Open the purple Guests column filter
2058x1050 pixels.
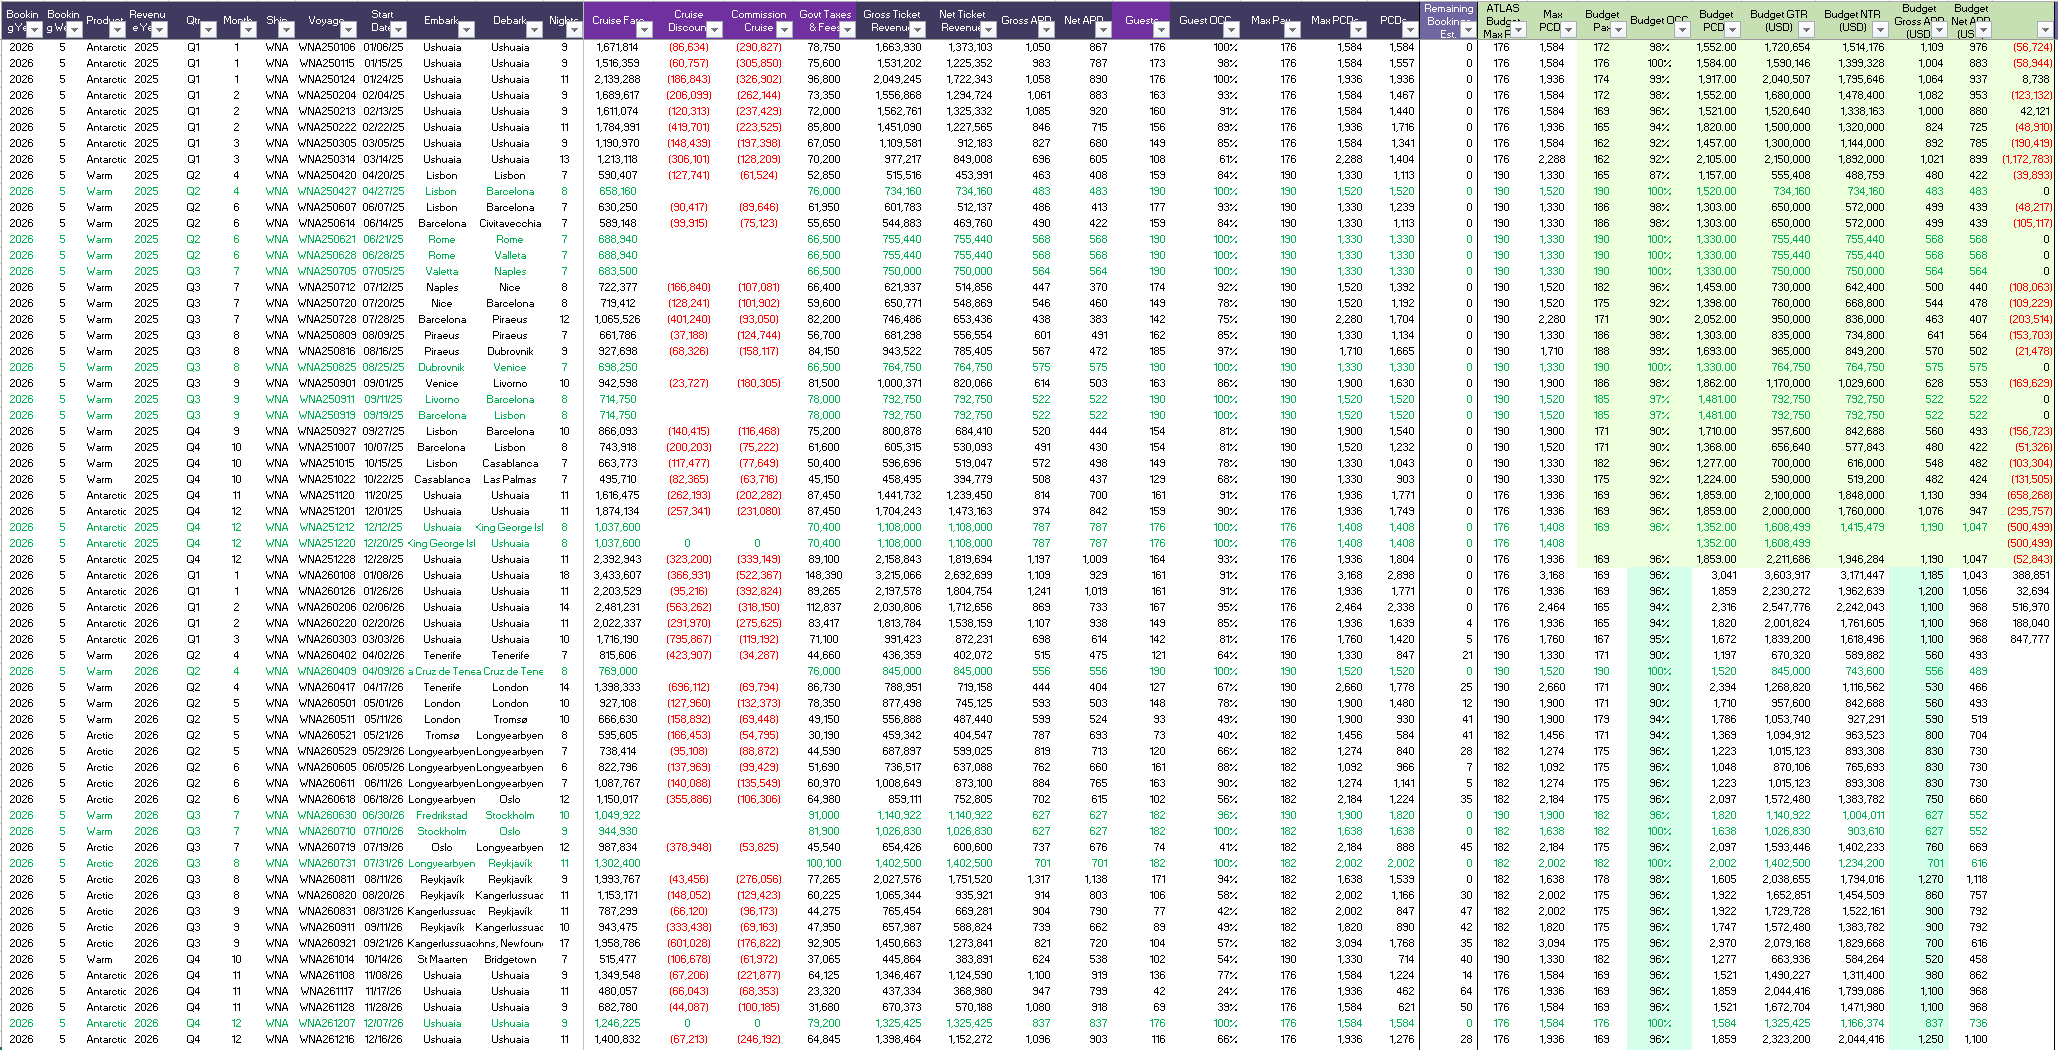[x=1160, y=30]
